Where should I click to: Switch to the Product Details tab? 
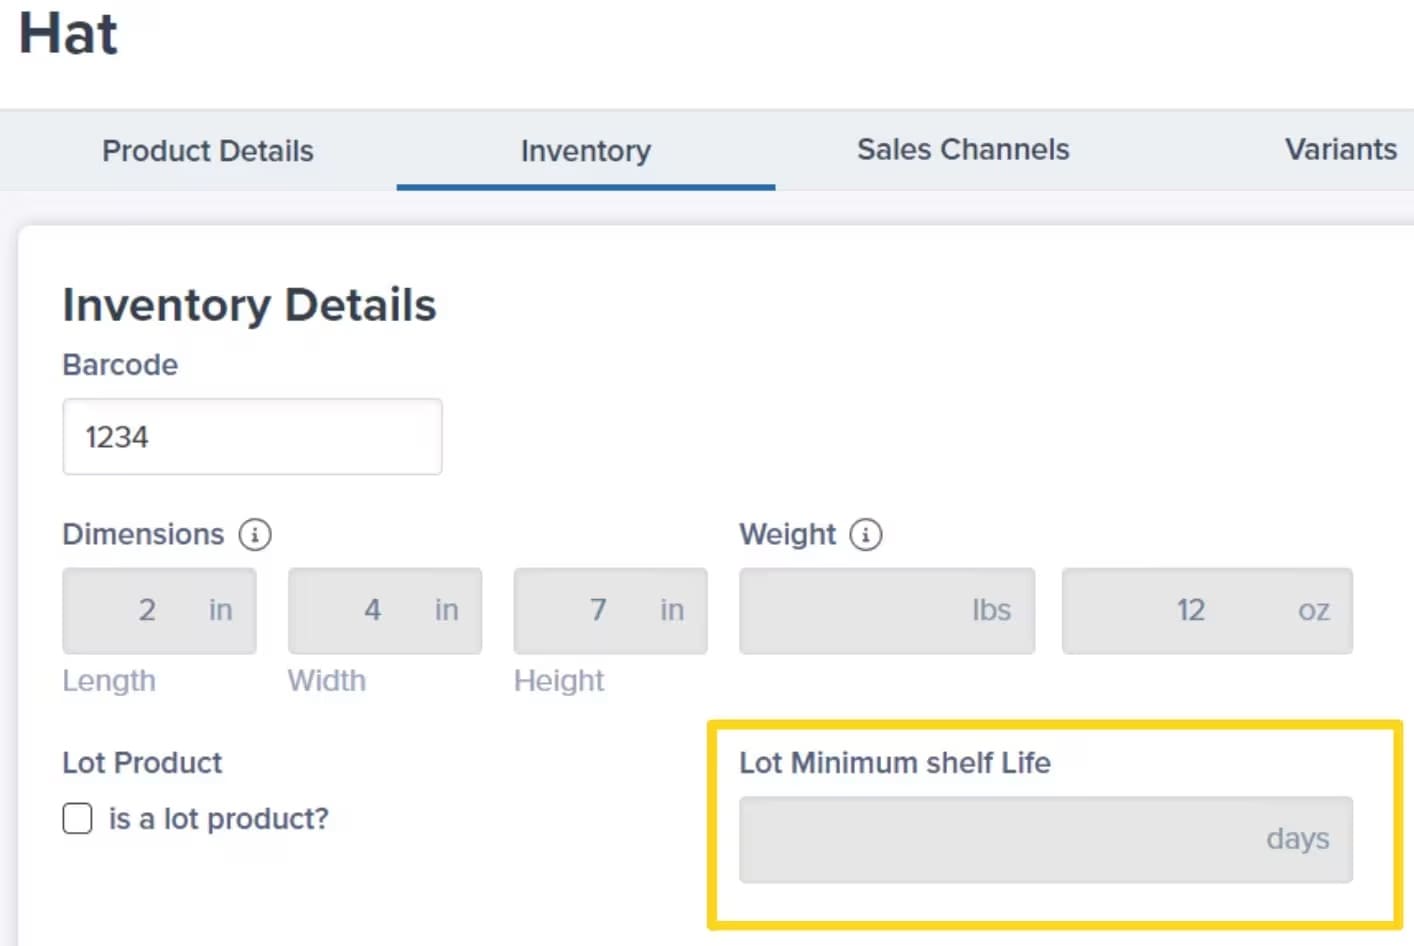point(207,151)
